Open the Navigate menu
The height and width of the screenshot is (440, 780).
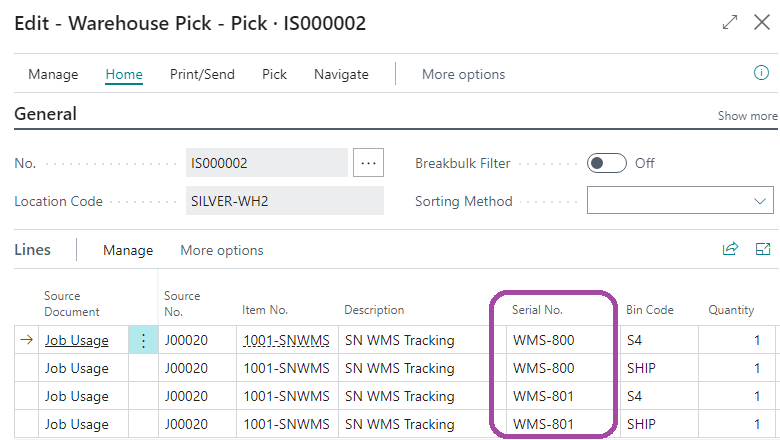coord(341,74)
